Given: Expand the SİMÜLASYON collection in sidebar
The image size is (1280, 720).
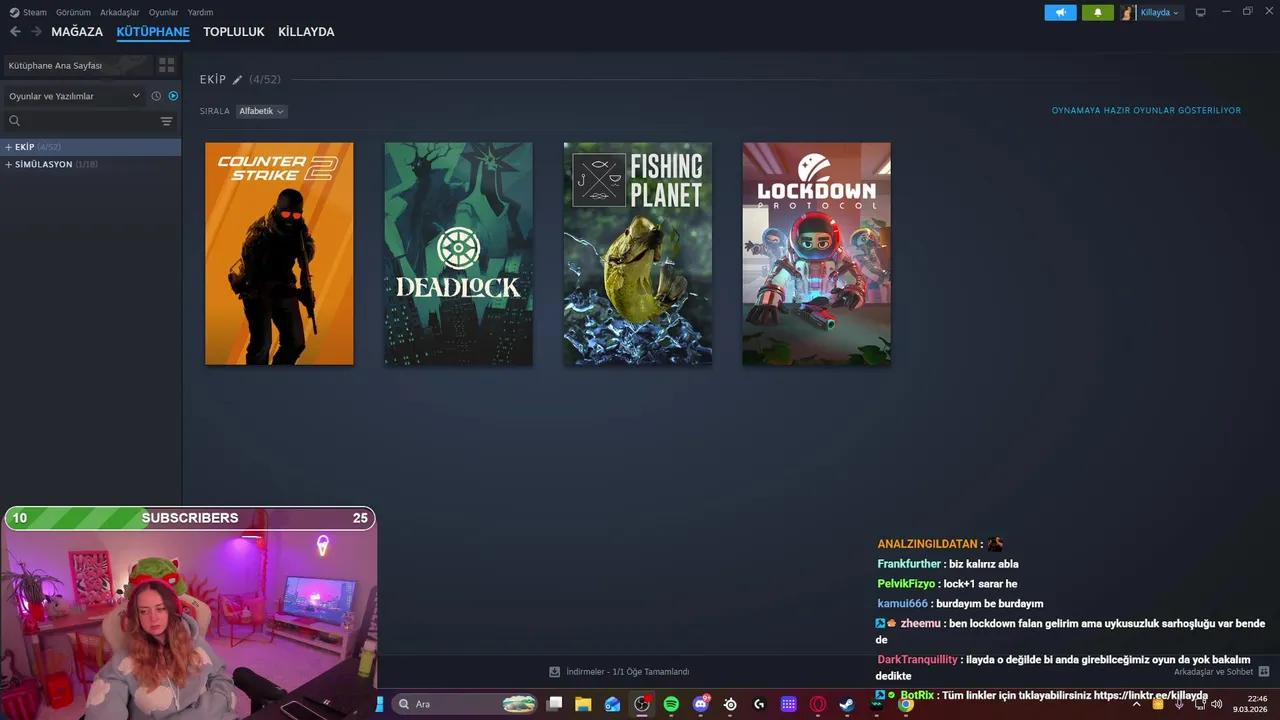Looking at the screenshot, I should pyautogui.click(x=9, y=164).
